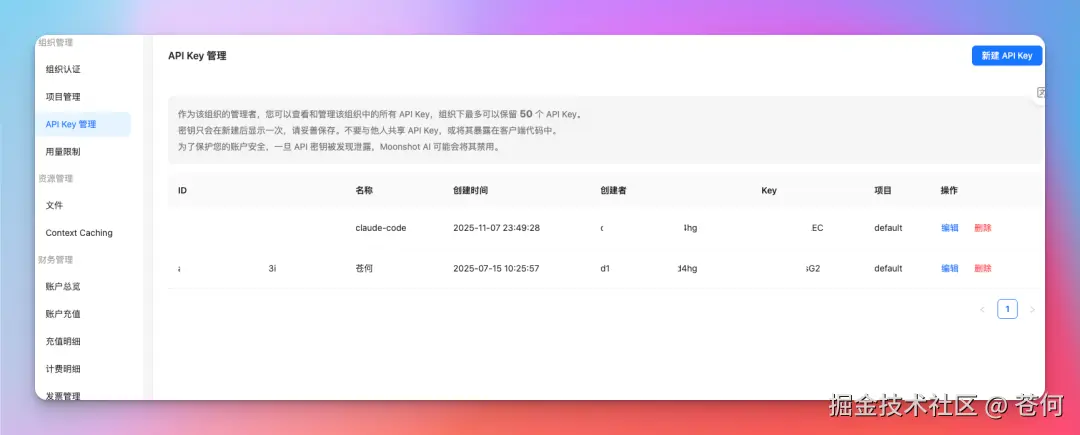This screenshot has width=1080, height=435.
Task: Click 编辑 for the 苍何 key
Action: coord(950,268)
